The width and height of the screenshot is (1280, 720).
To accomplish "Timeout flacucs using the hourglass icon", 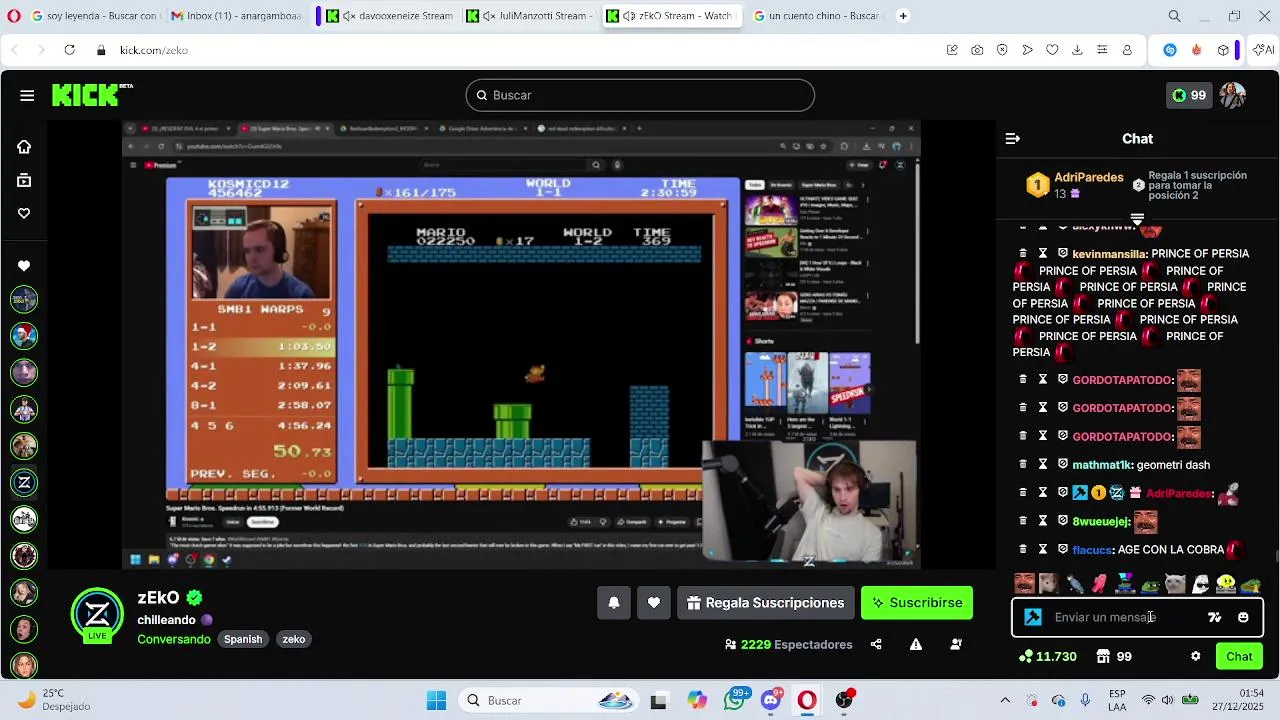I will (x=1043, y=550).
